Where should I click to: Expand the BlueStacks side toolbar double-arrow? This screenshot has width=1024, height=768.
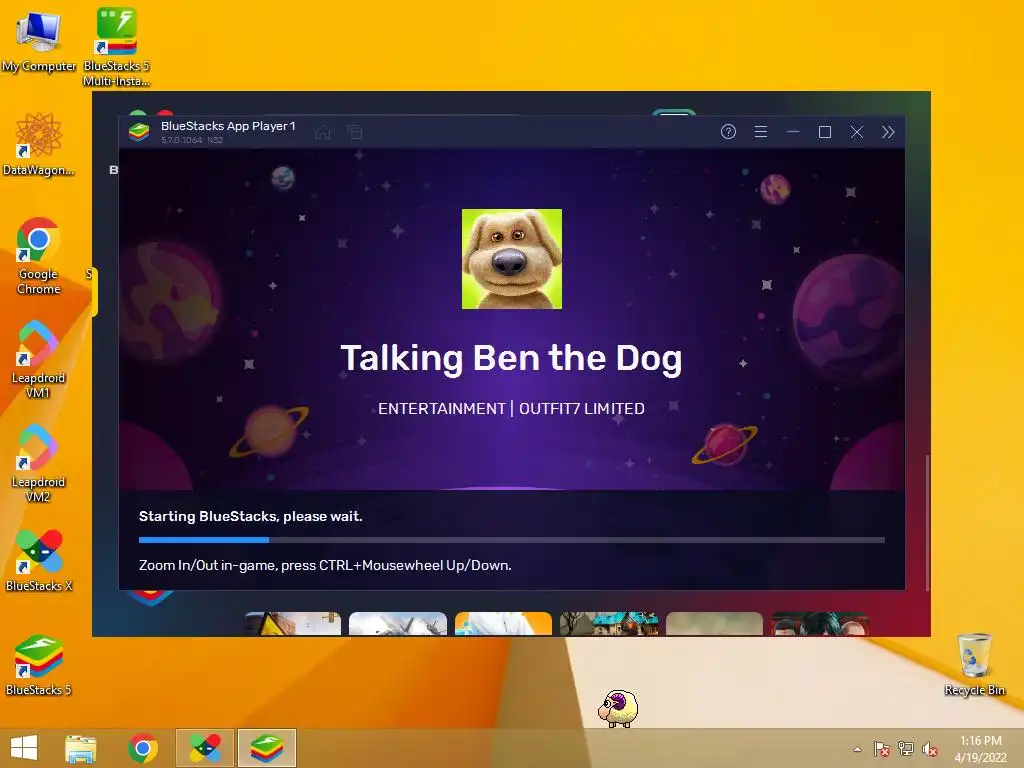(888, 133)
